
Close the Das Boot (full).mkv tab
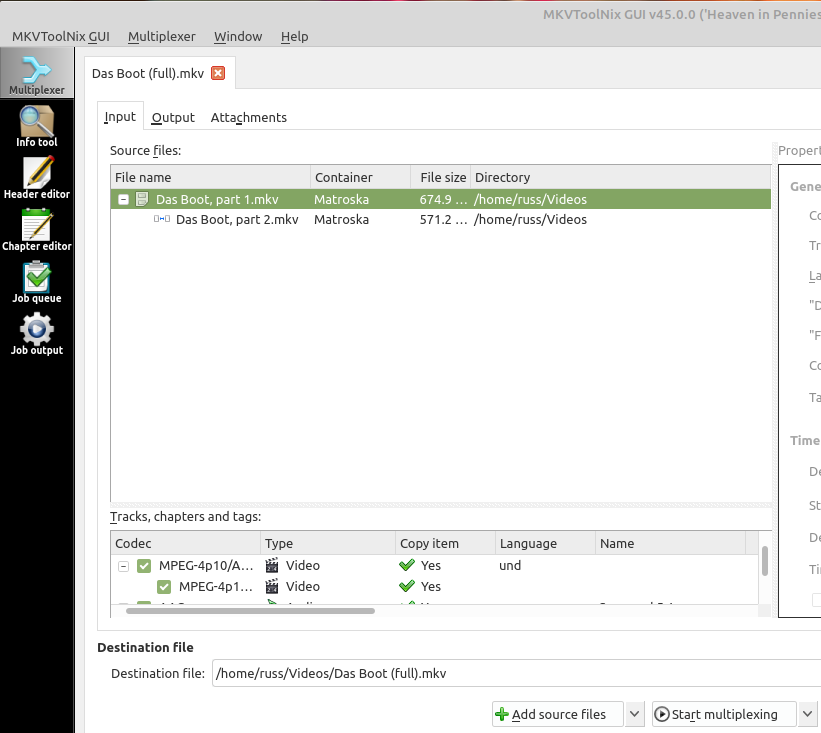click(x=218, y=73)
